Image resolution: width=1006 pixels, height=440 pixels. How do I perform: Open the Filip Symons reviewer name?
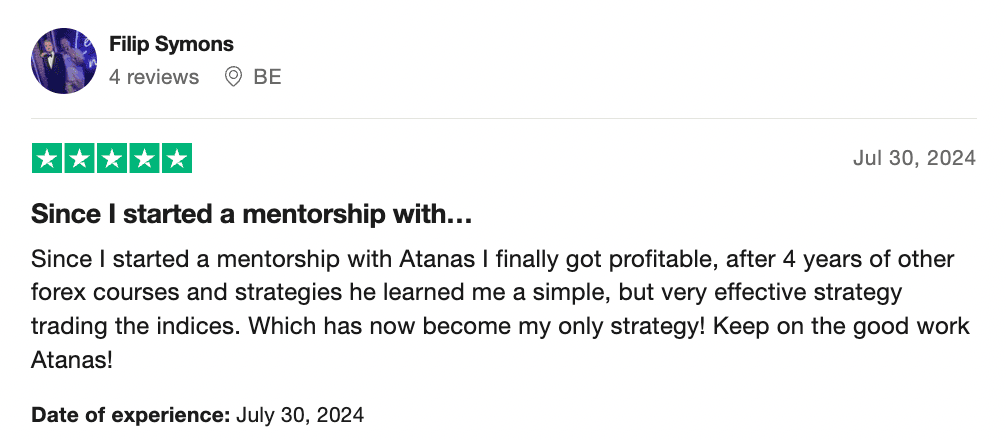tap(171, 44)
